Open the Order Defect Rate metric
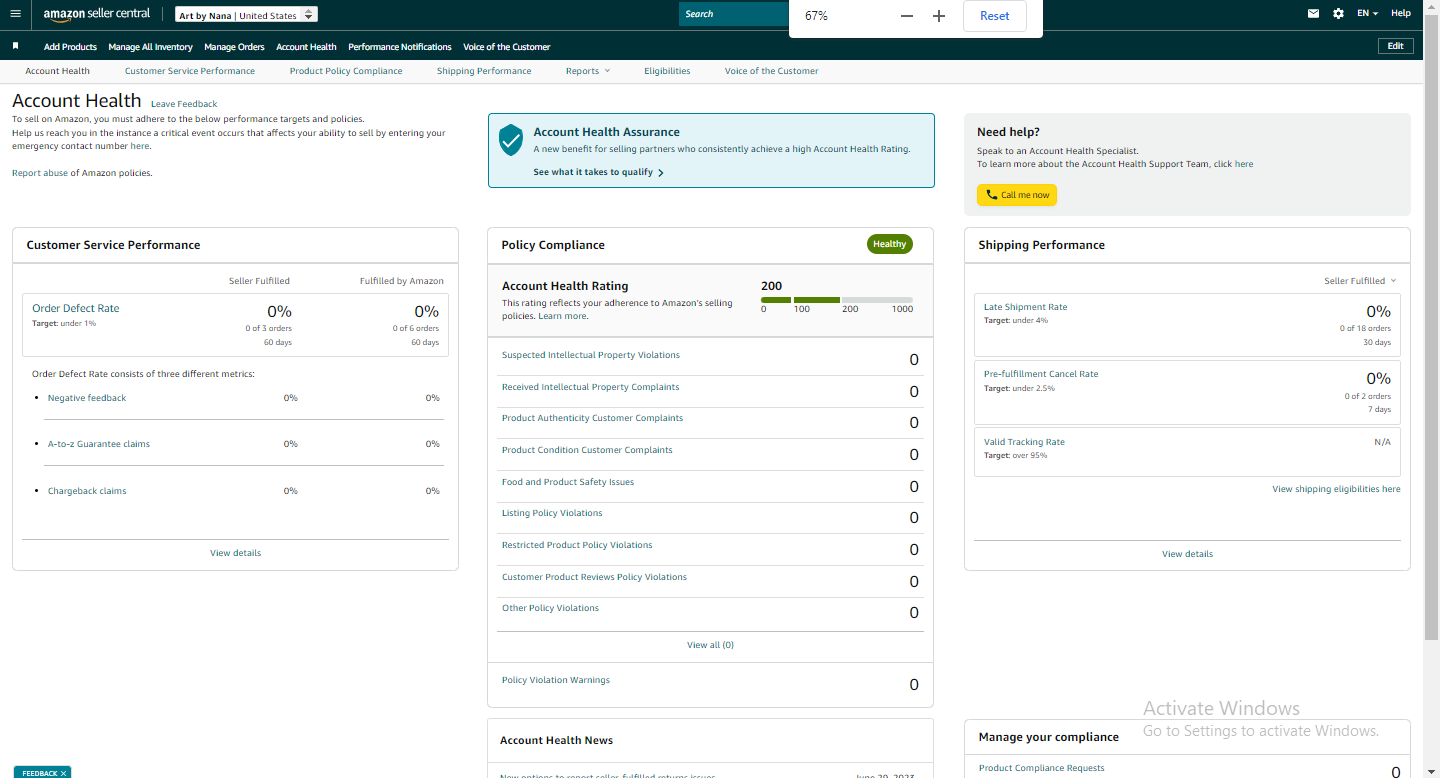This screenshot has height=778, width=1440. click(x=75, y=308)
